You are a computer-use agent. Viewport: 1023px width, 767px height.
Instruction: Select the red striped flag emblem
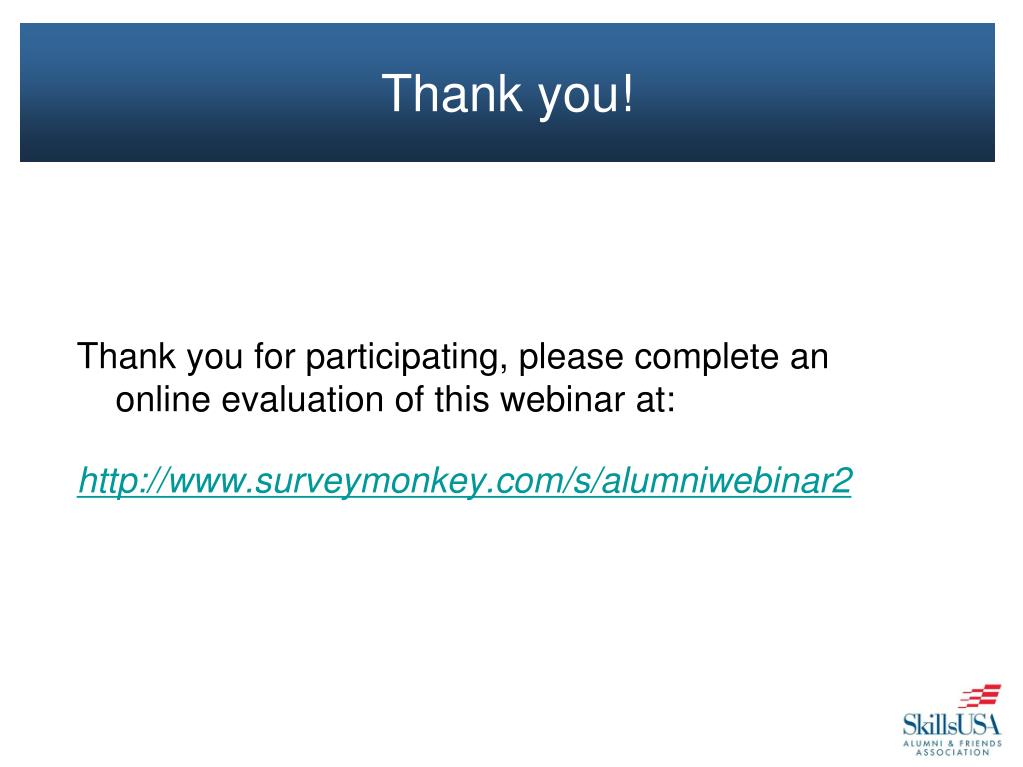tap(979, 696)
